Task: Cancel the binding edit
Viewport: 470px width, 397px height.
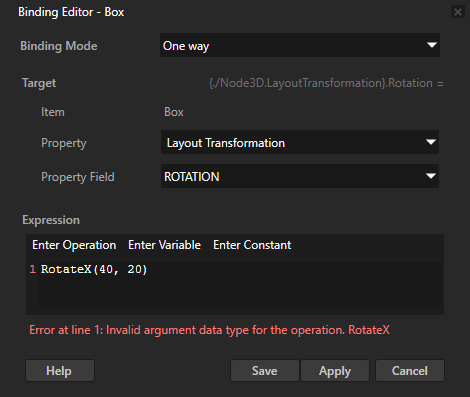Action: 410,370
